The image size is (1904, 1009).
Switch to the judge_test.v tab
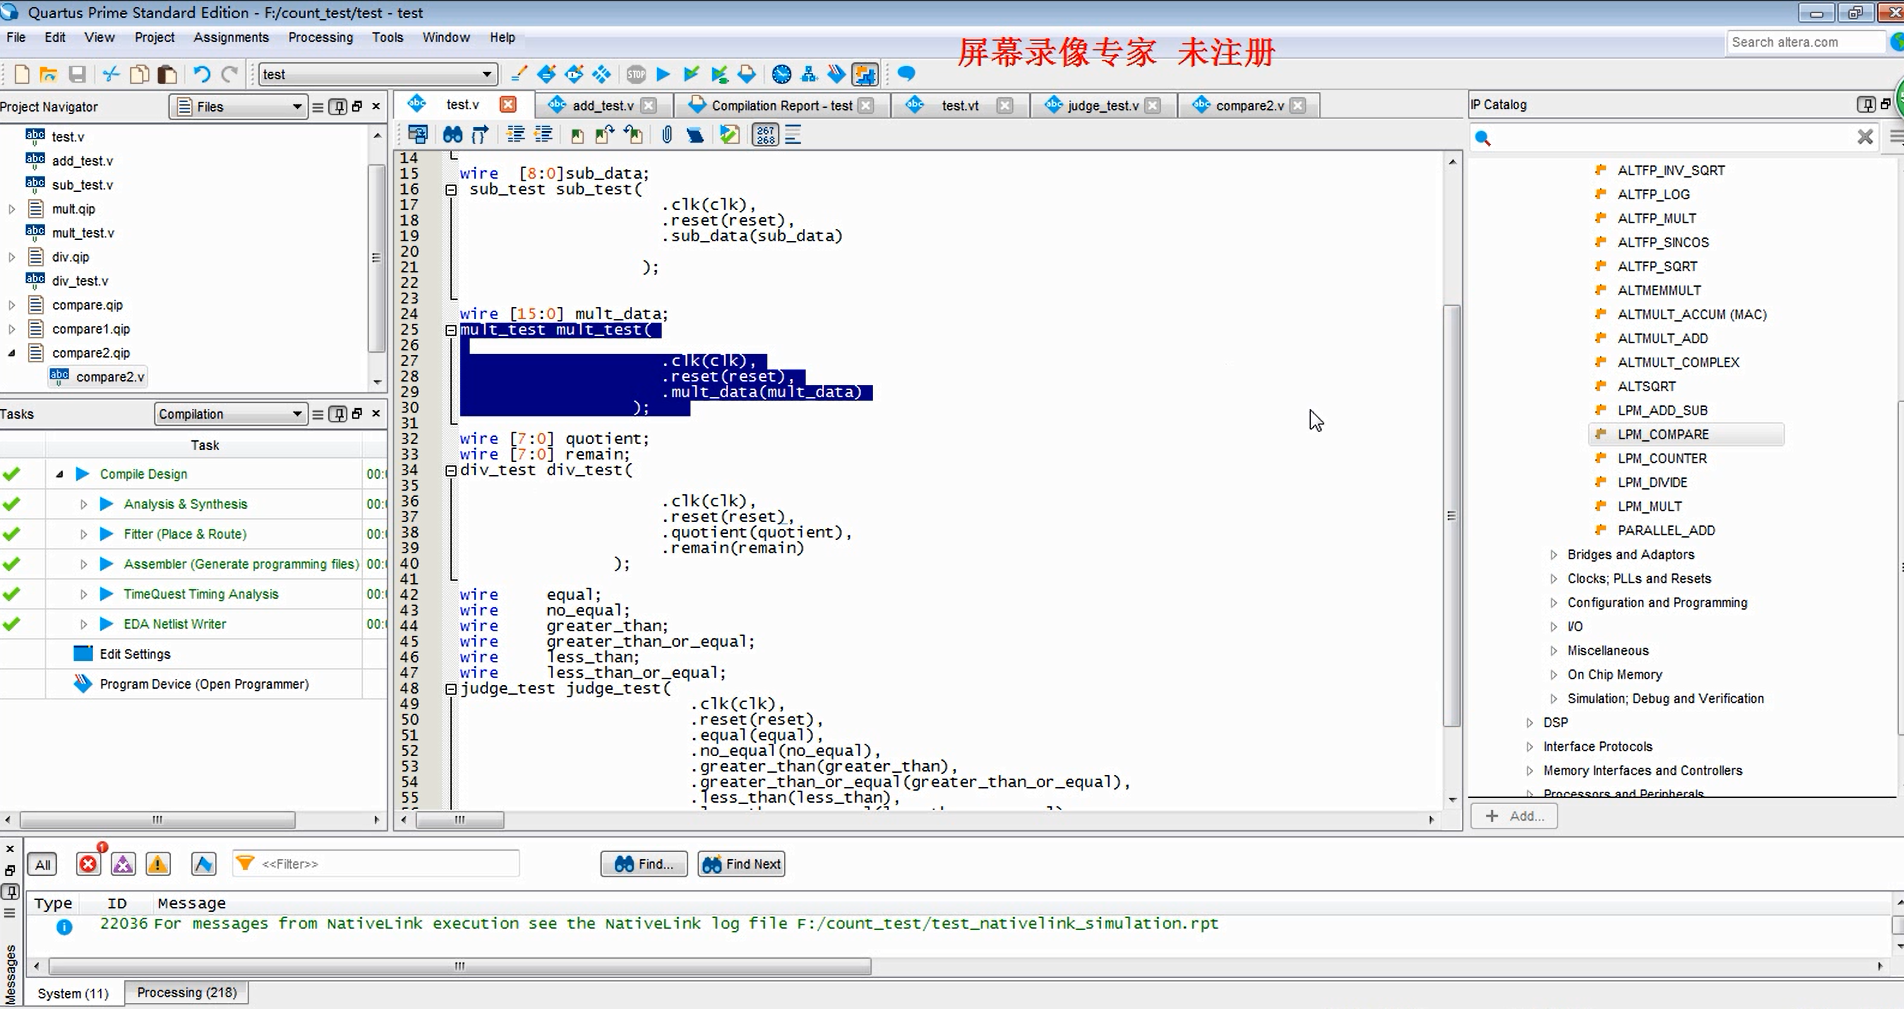click(x=1103, y=105)
